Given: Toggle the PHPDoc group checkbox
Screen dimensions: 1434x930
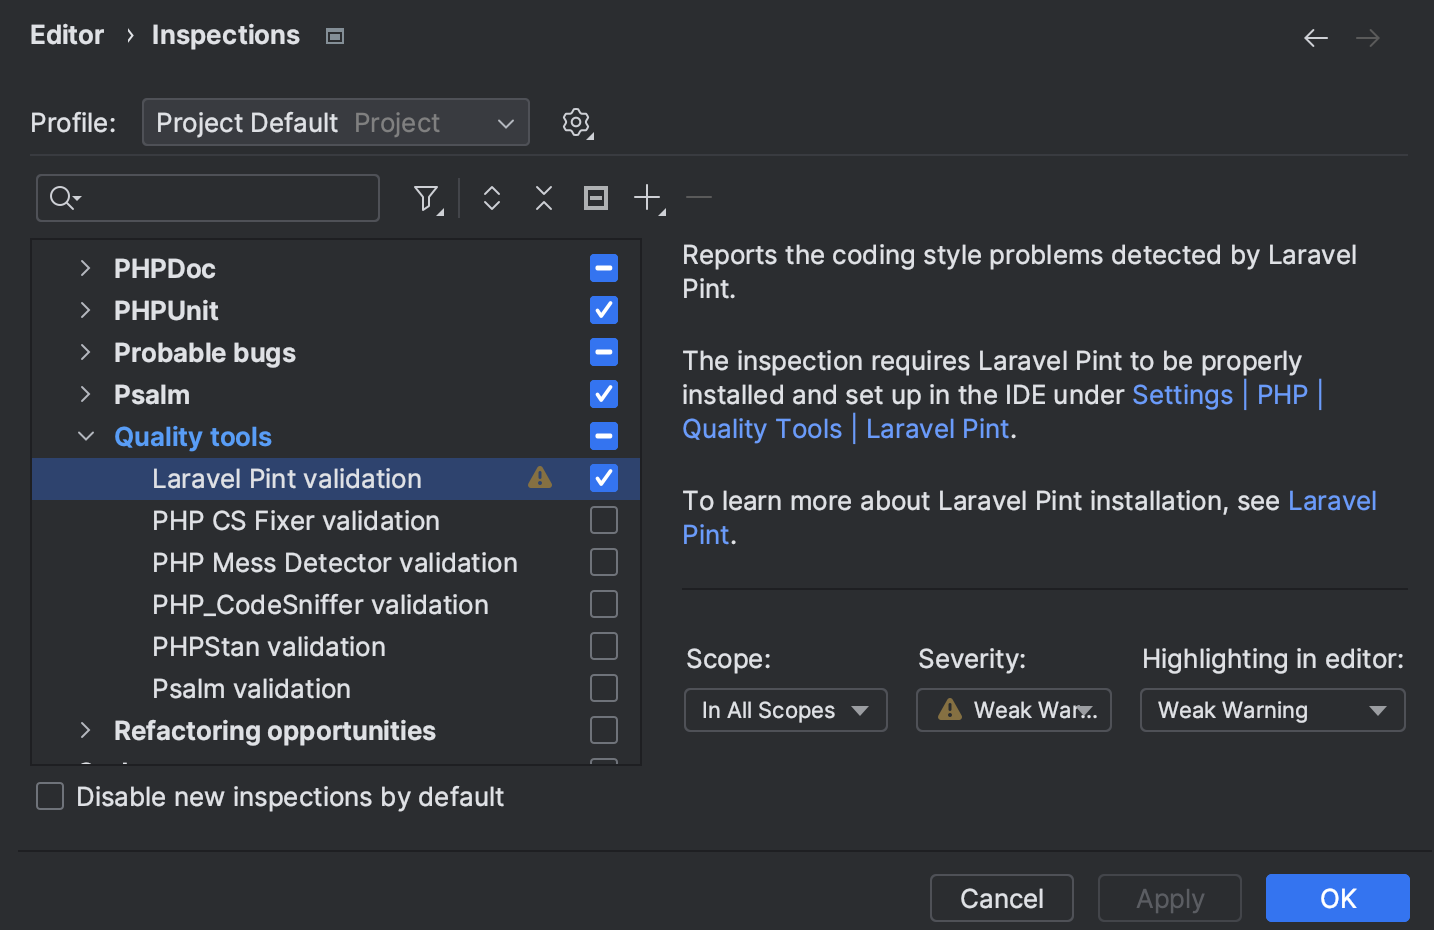Looking at the screenshot, I should coord(604,268).
